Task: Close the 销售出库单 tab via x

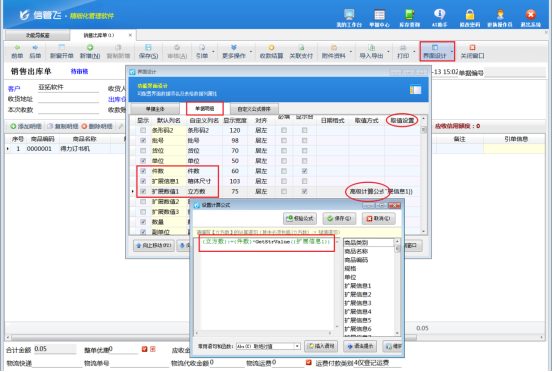Action: 130,35
